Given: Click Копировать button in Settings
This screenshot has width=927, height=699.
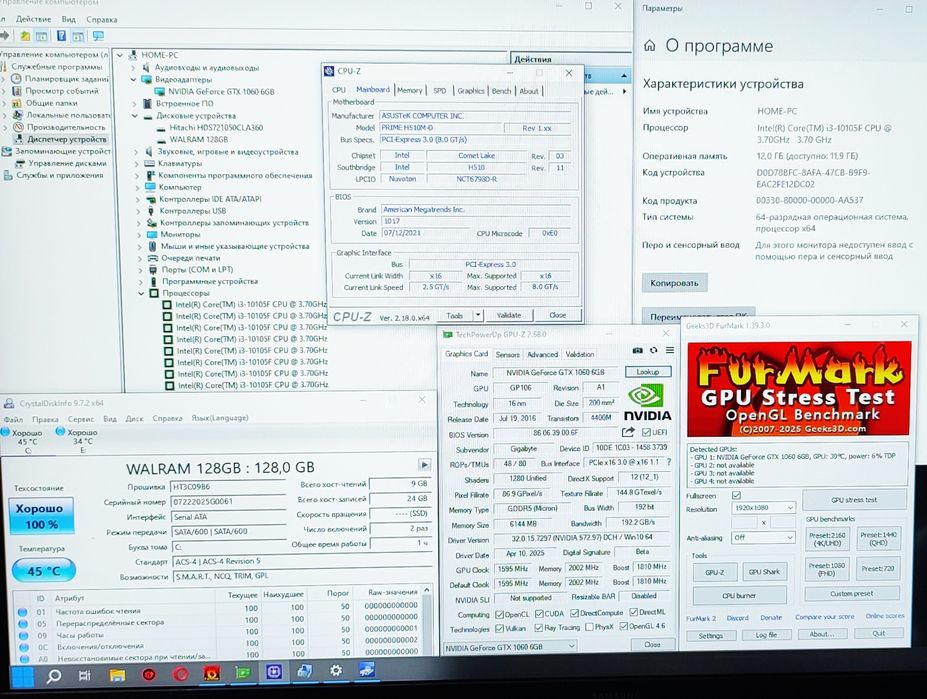Looking at the screenshot, I should 675,283.
